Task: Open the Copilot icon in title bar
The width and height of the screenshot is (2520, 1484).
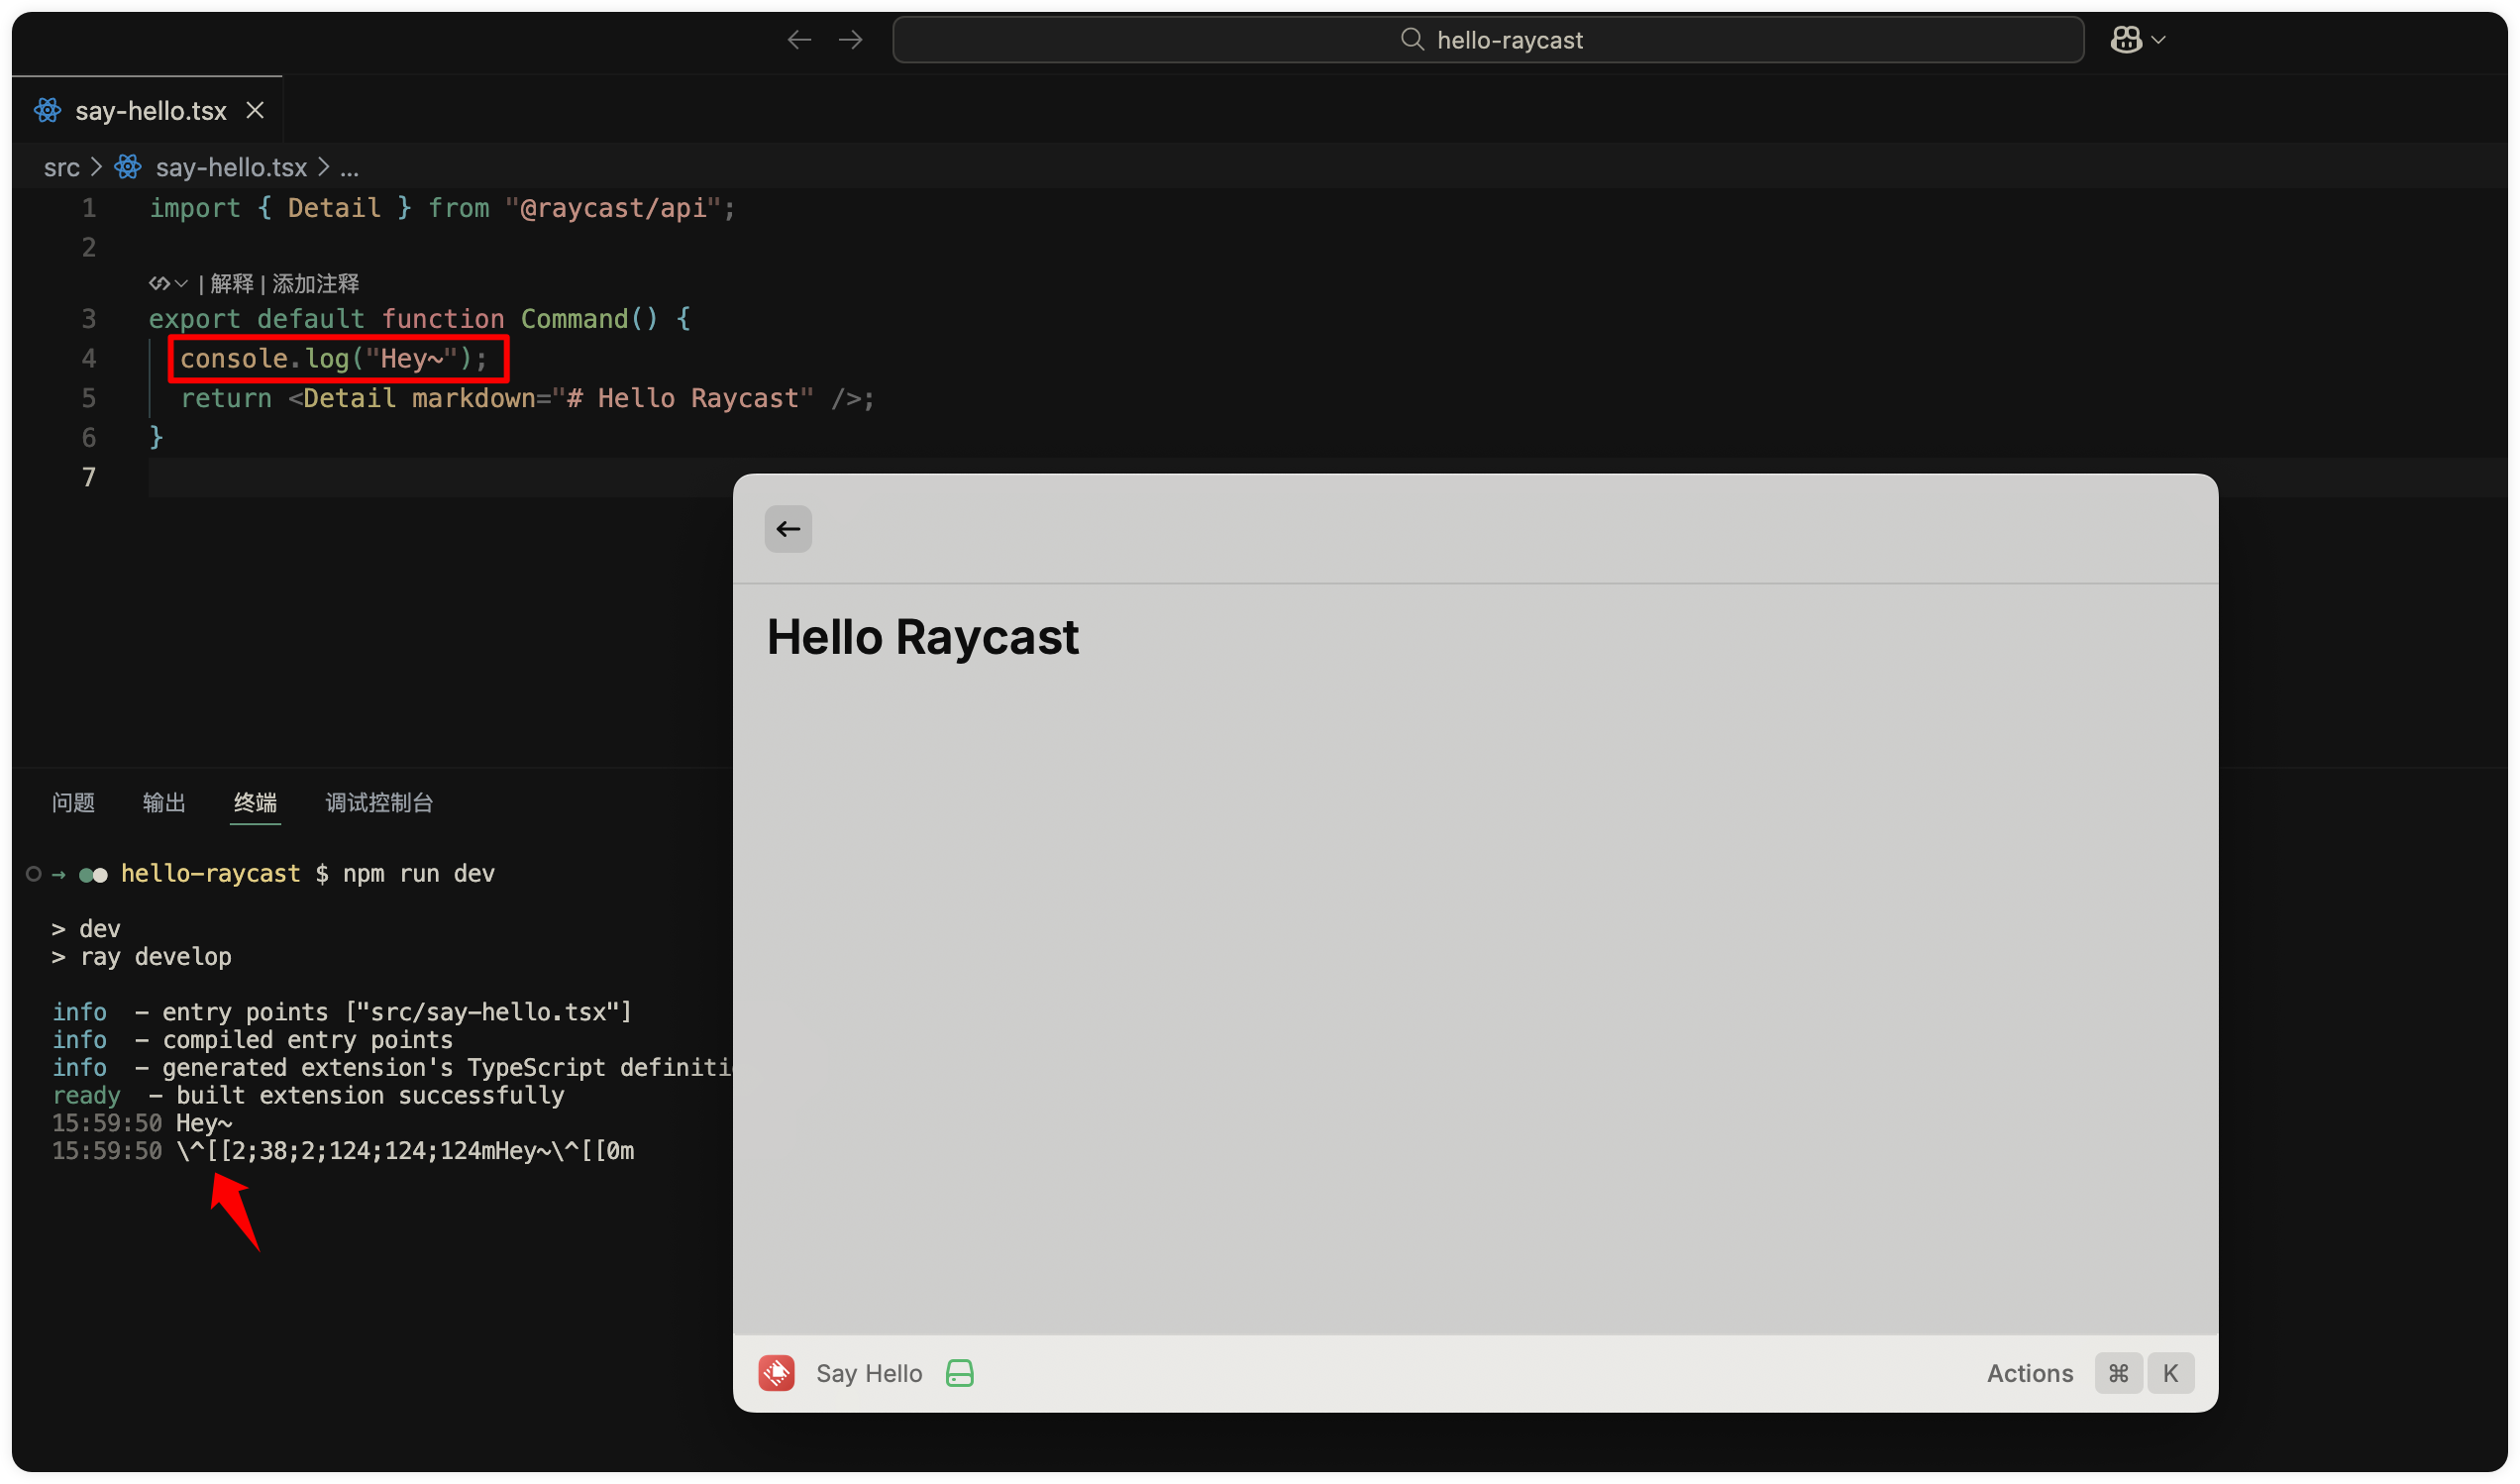Action: pos(2125,40)
